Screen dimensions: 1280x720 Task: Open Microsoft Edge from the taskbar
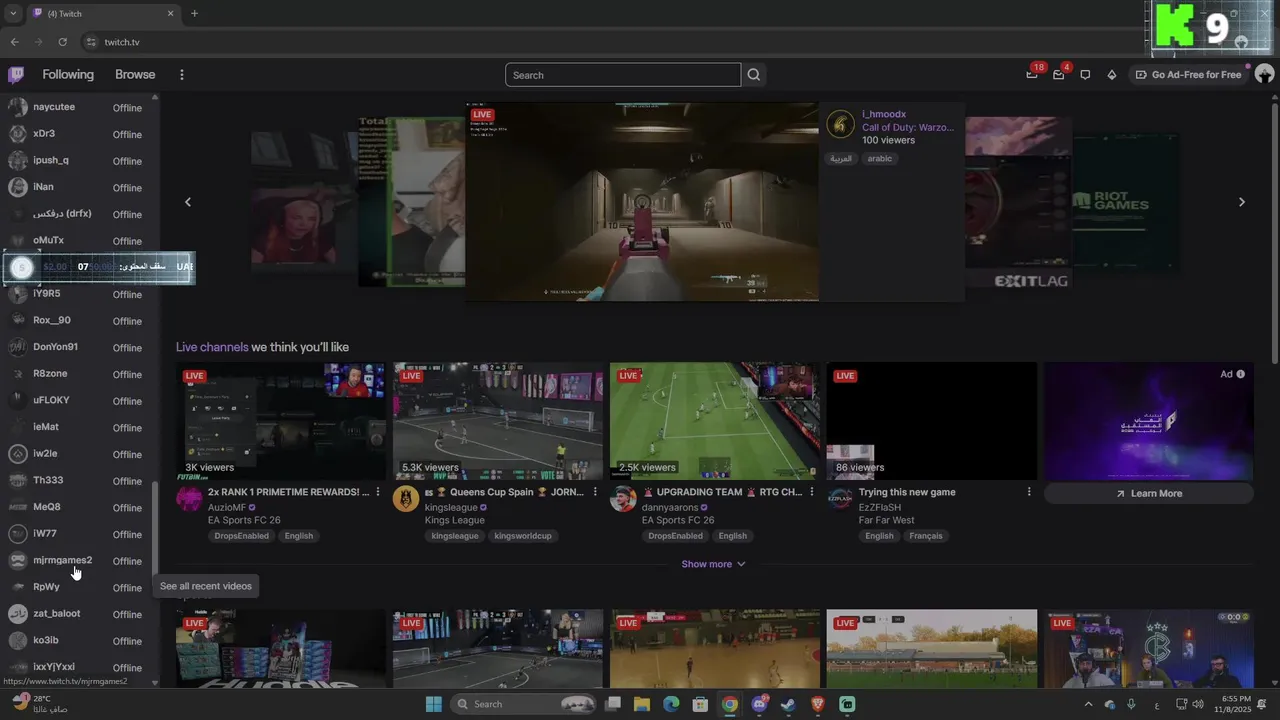(x=671, y=704)
